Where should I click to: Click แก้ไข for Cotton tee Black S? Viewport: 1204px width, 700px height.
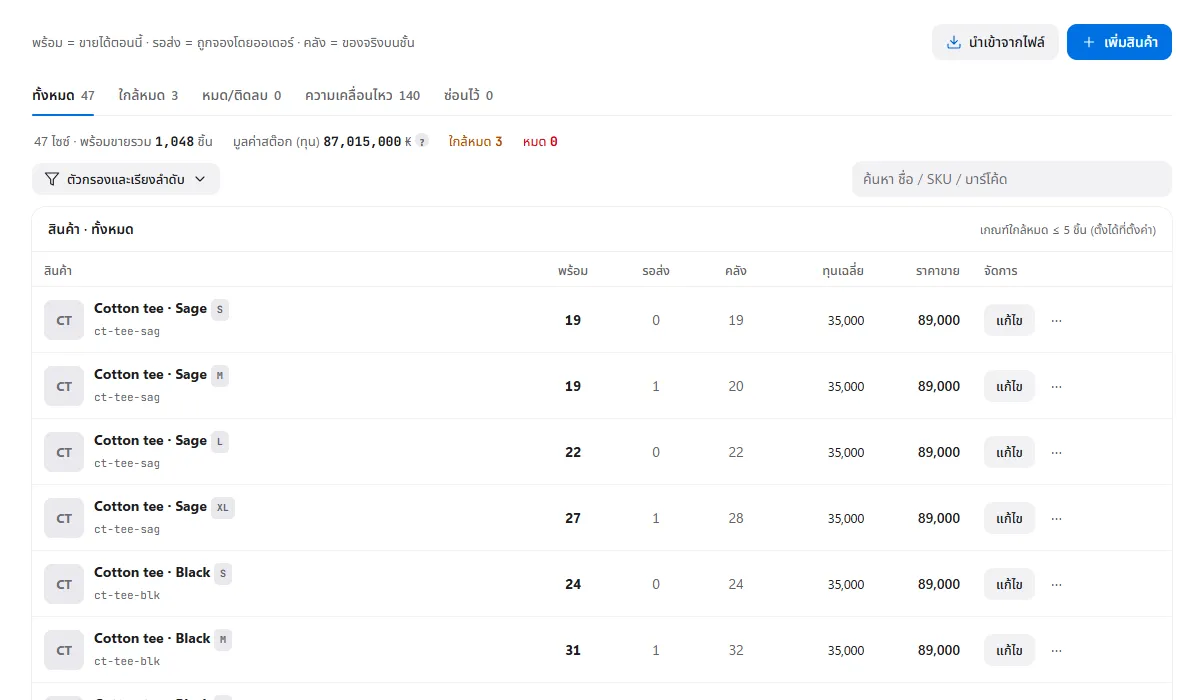1009,585
